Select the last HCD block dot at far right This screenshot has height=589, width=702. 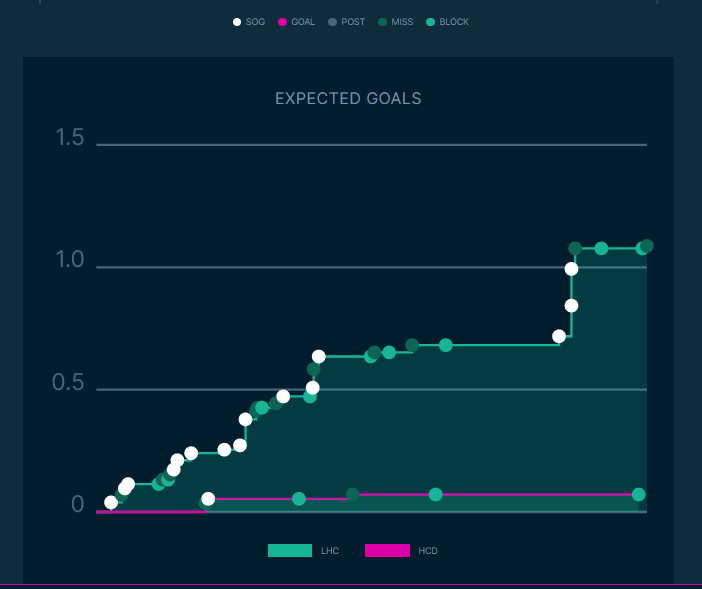638,495
